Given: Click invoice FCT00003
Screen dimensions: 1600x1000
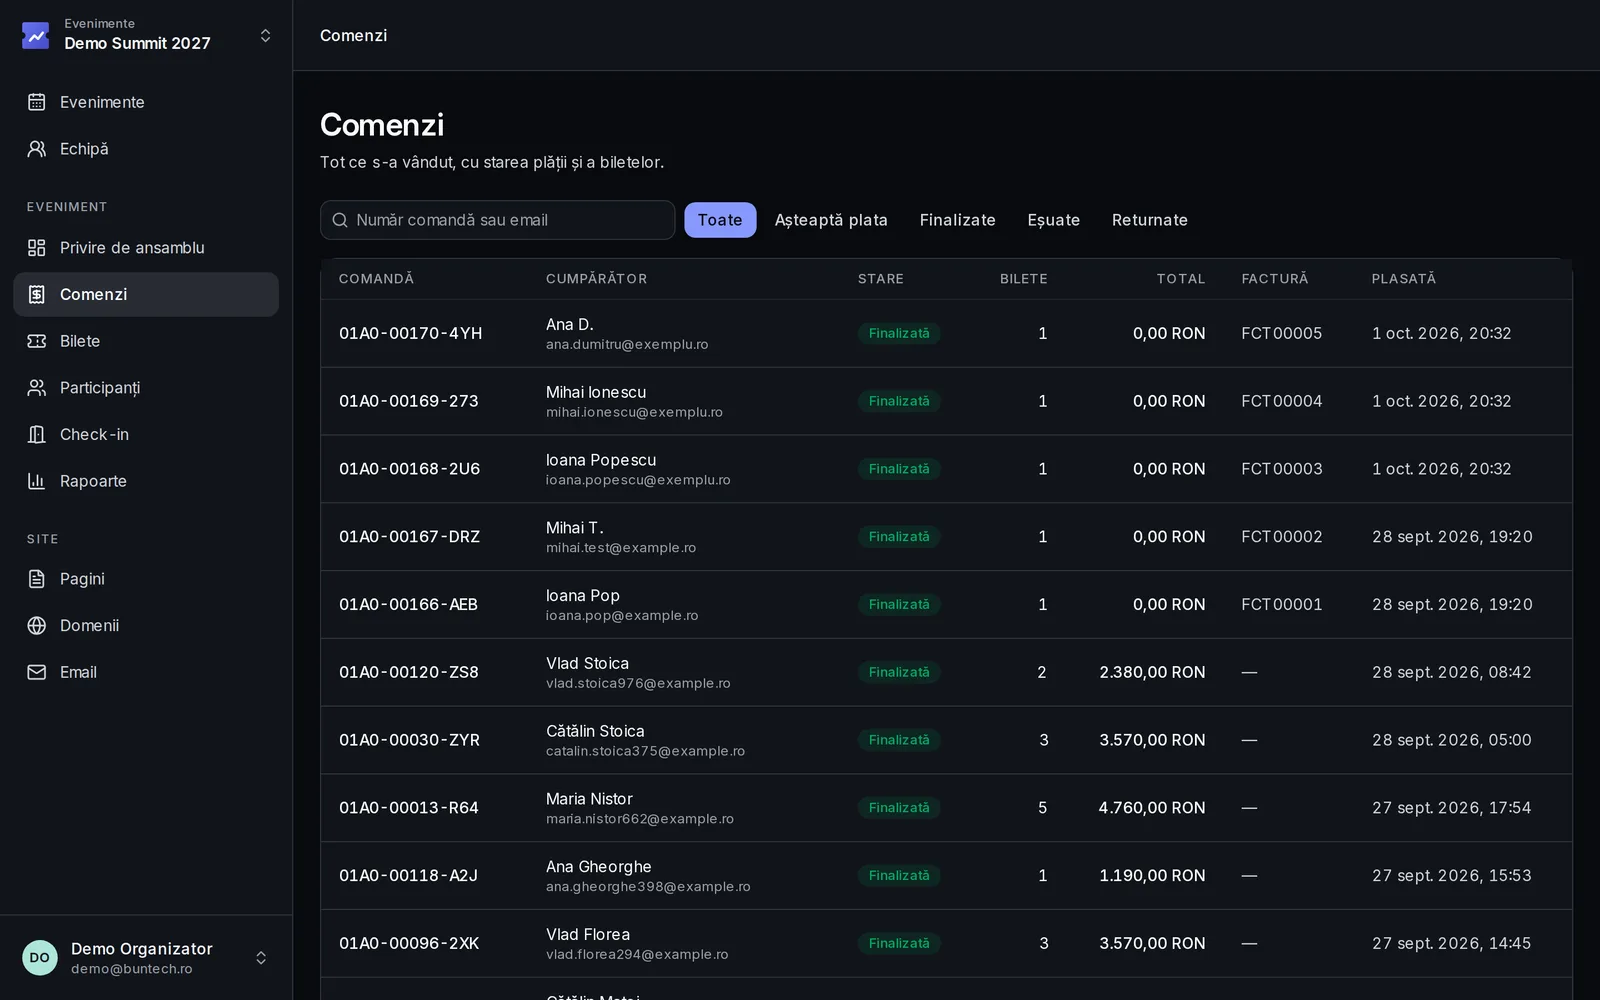Looking at the screenshot, I should pyautogui.click(x=1282, y=469).
